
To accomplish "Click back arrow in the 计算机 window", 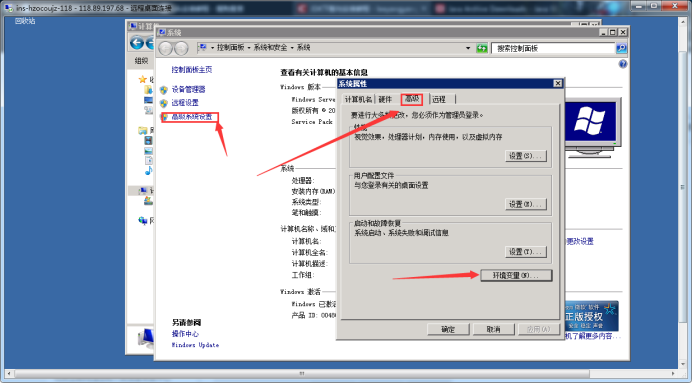I will pos(137,43).
